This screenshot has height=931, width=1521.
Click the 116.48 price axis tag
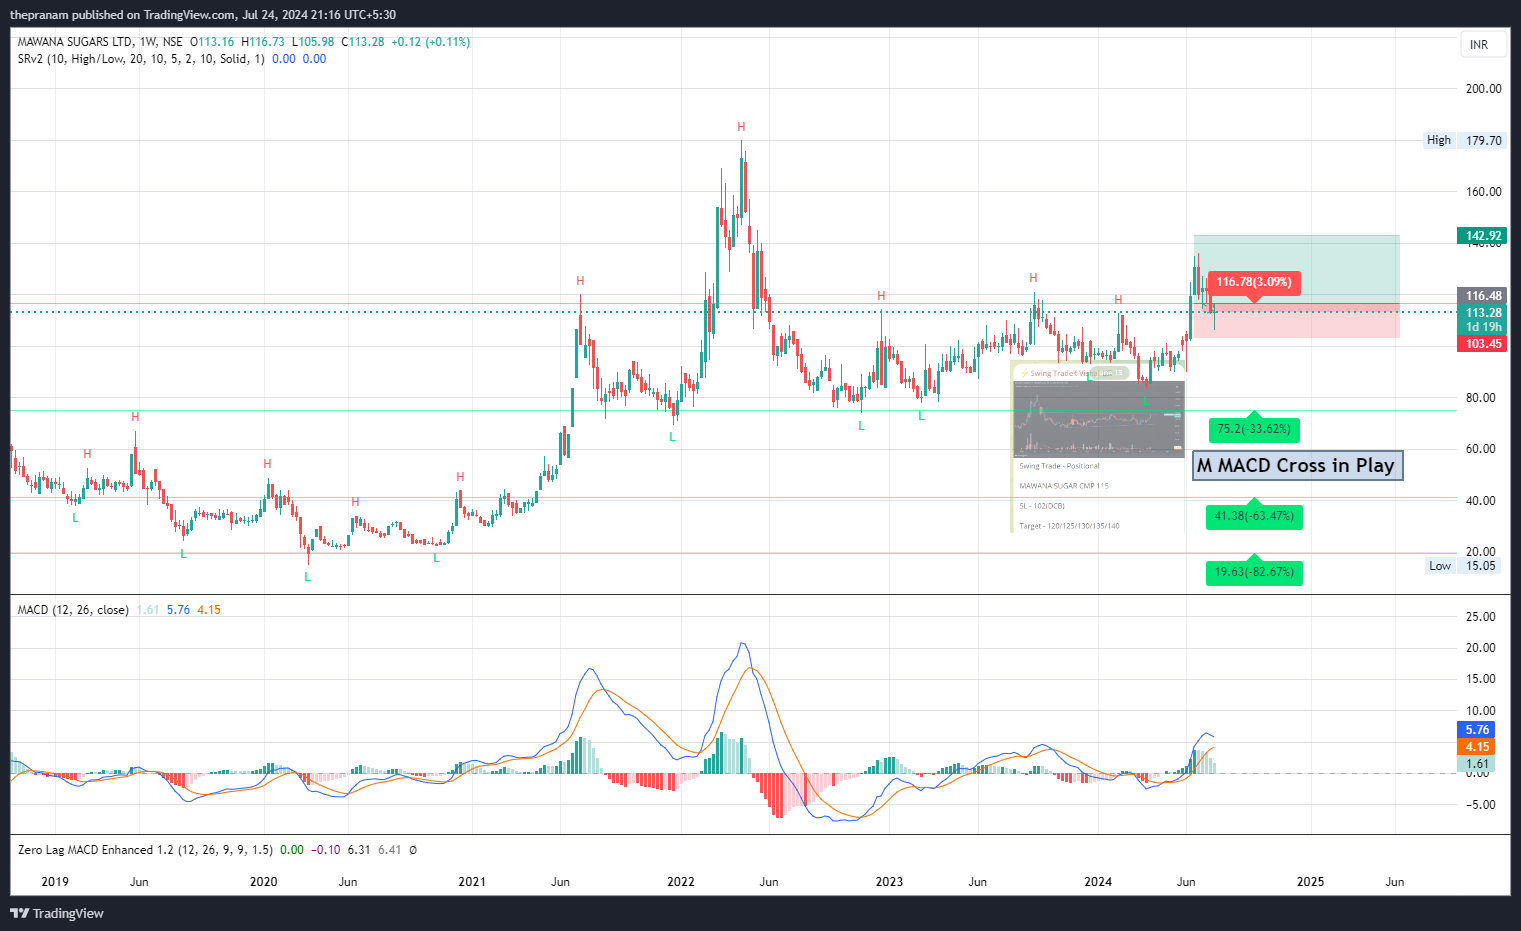pyautogui.click(x=1483, y=296)
